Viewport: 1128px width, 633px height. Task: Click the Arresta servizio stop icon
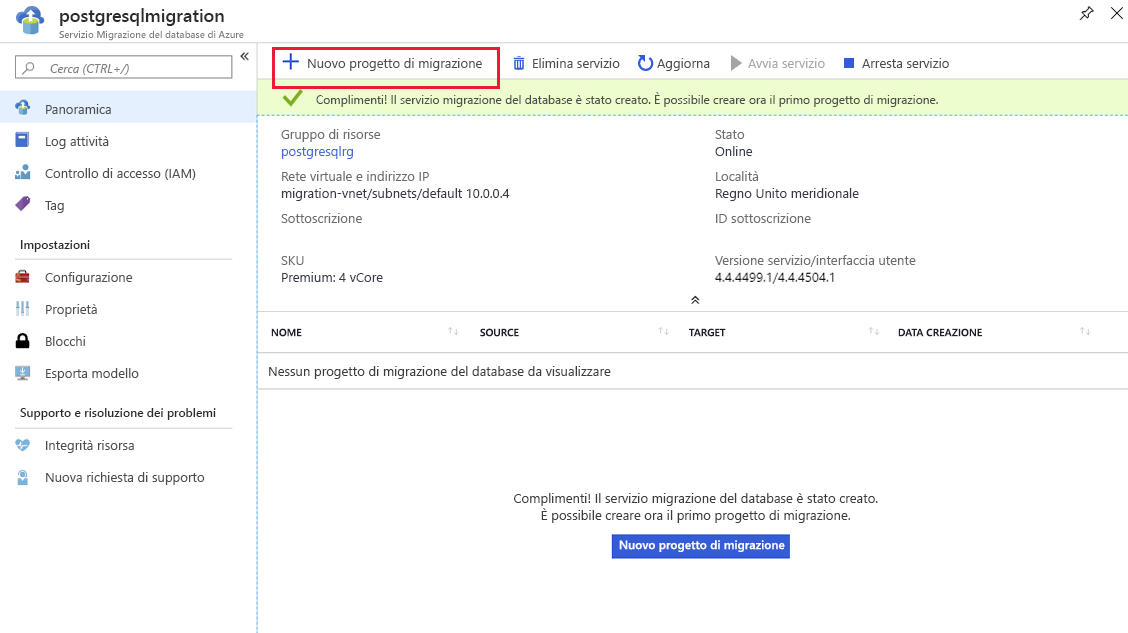[x=849, y=63]
